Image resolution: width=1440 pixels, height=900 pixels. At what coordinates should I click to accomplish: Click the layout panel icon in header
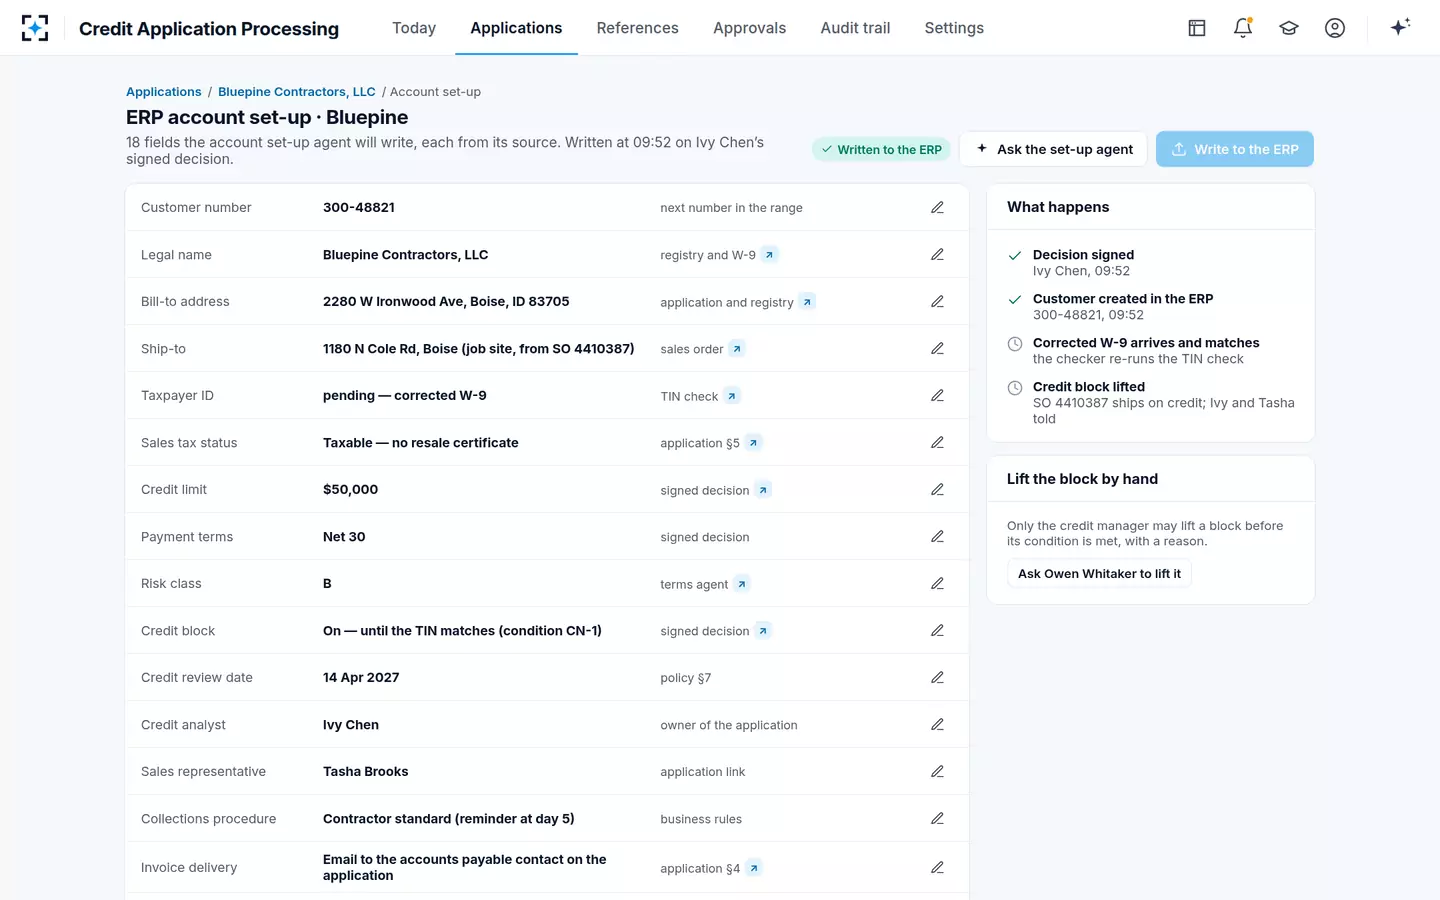1197,28
